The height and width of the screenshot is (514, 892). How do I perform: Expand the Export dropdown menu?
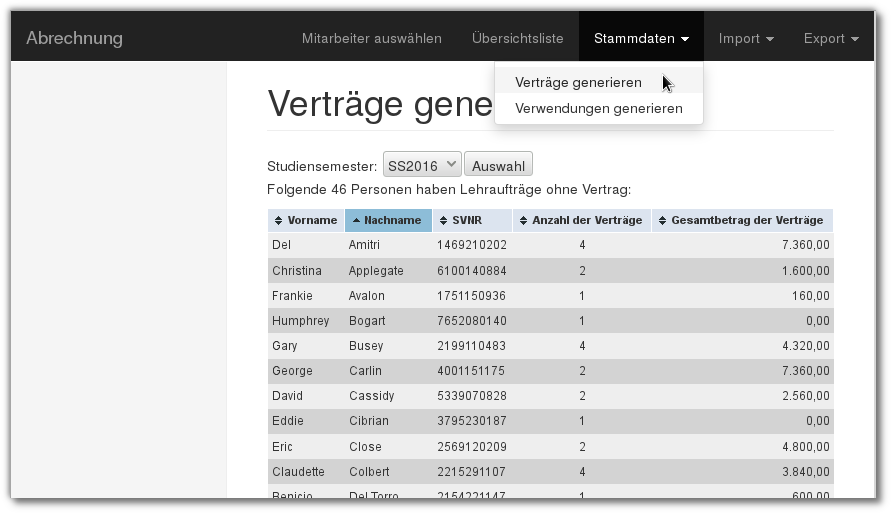click(830, 39)
